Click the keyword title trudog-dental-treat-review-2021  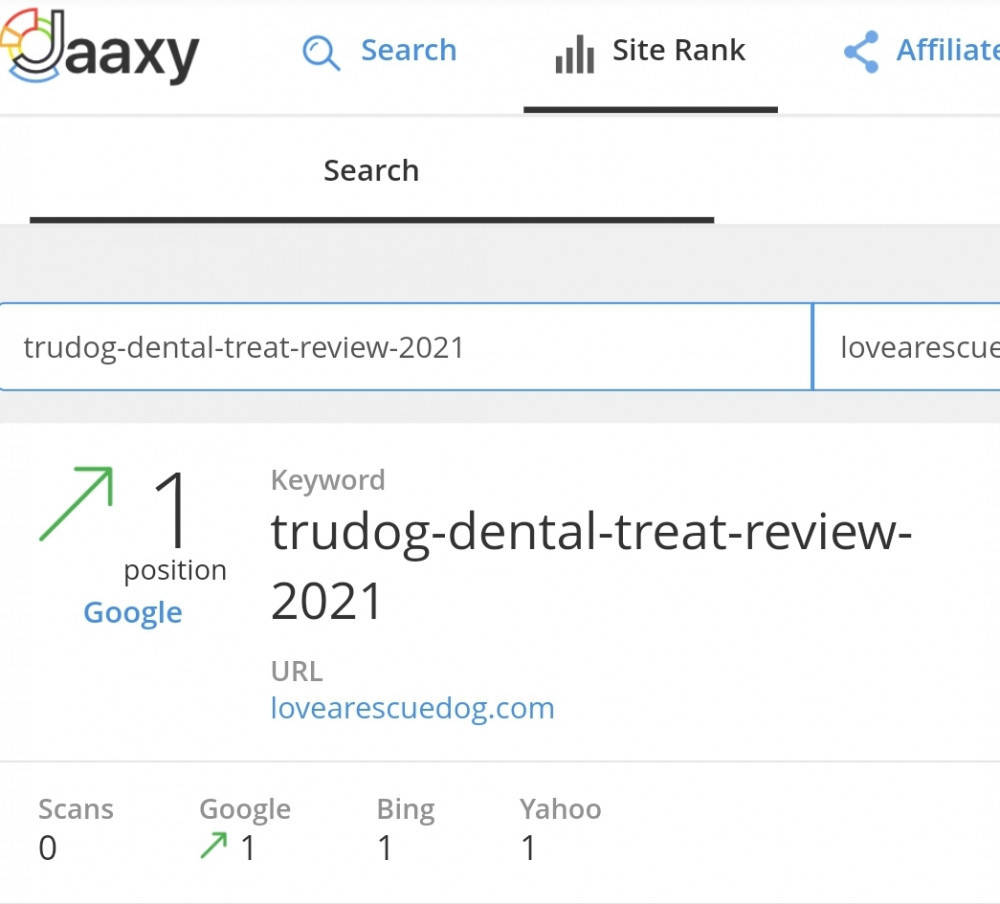(x=591, y=566)
